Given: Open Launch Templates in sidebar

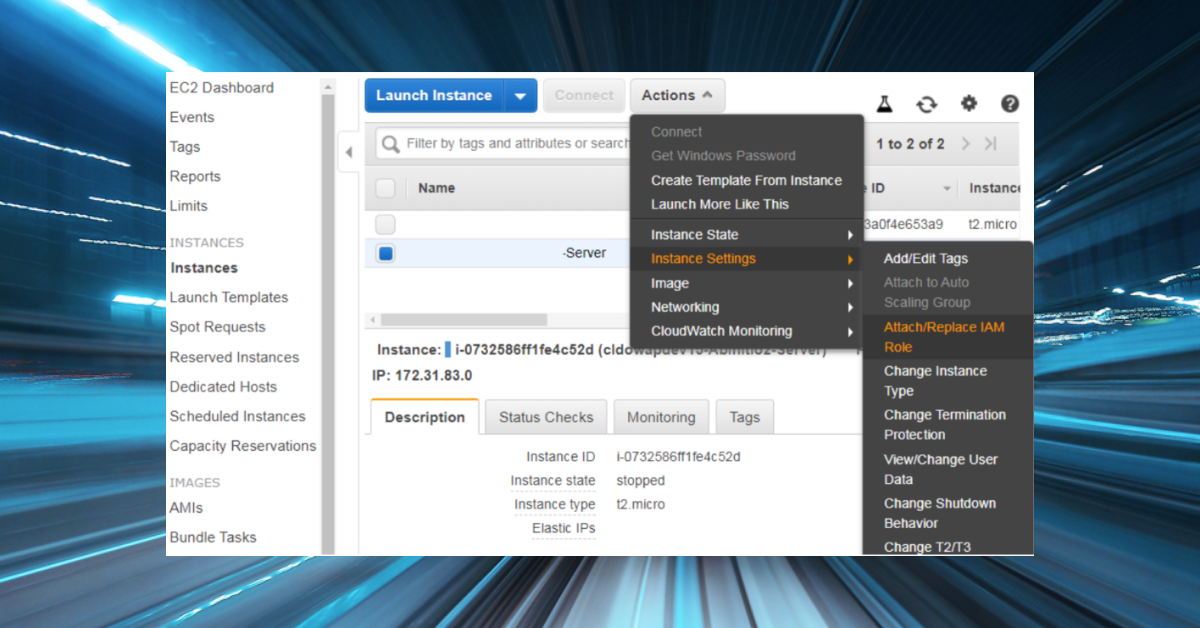Looking at the screenshot, I should [x=229, y=297].
